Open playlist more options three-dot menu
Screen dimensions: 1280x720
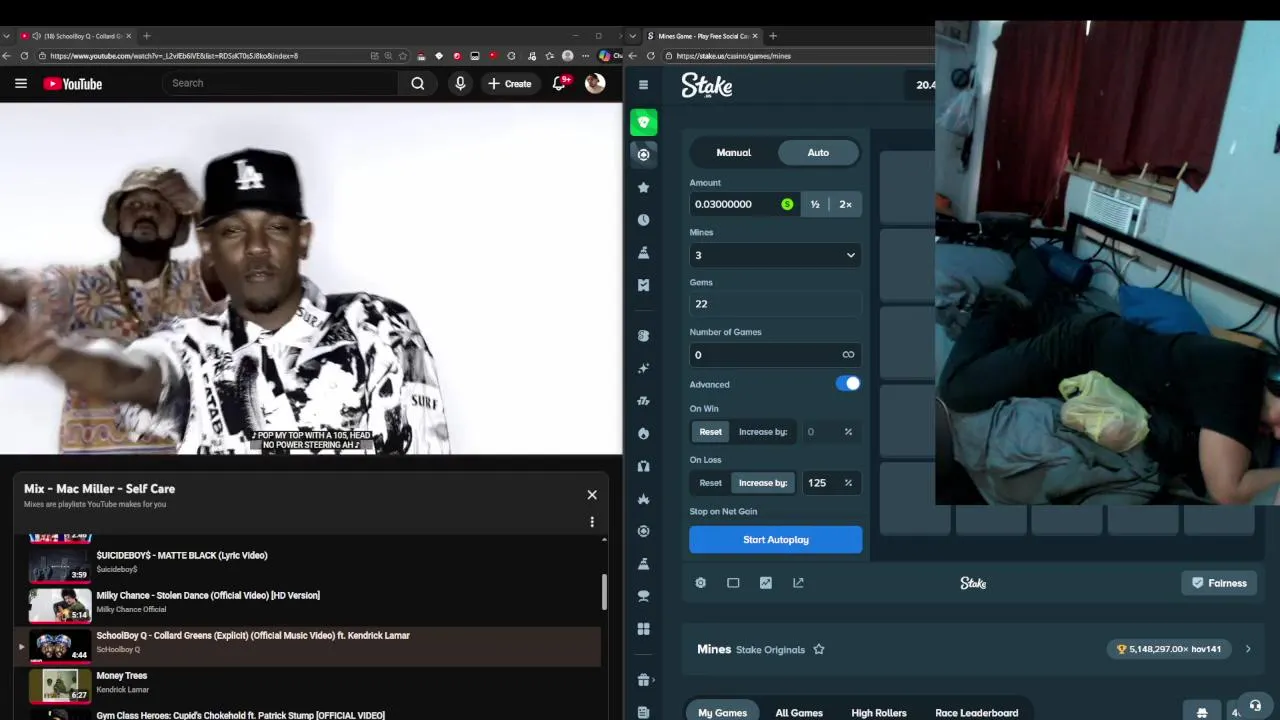592,522
